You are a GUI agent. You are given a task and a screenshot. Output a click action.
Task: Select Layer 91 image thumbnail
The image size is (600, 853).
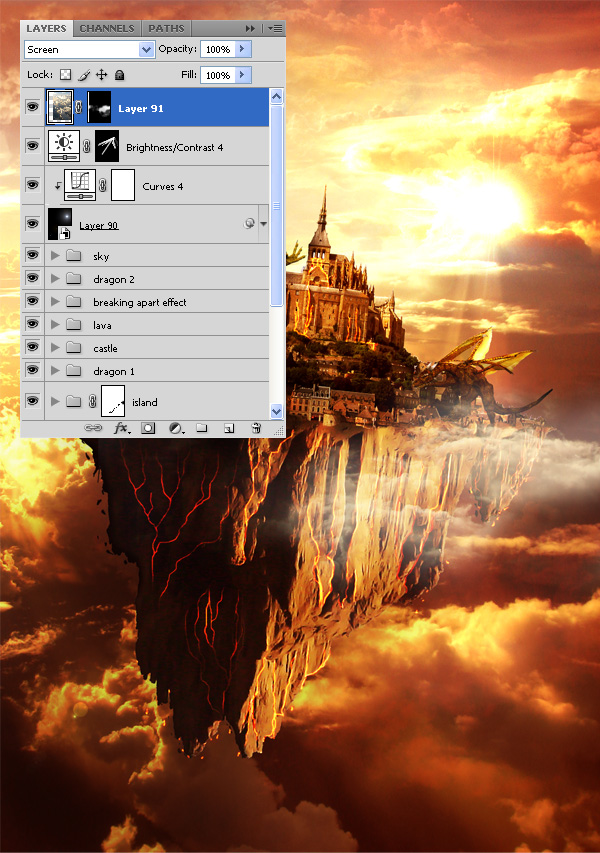click(x=60, y=107)
